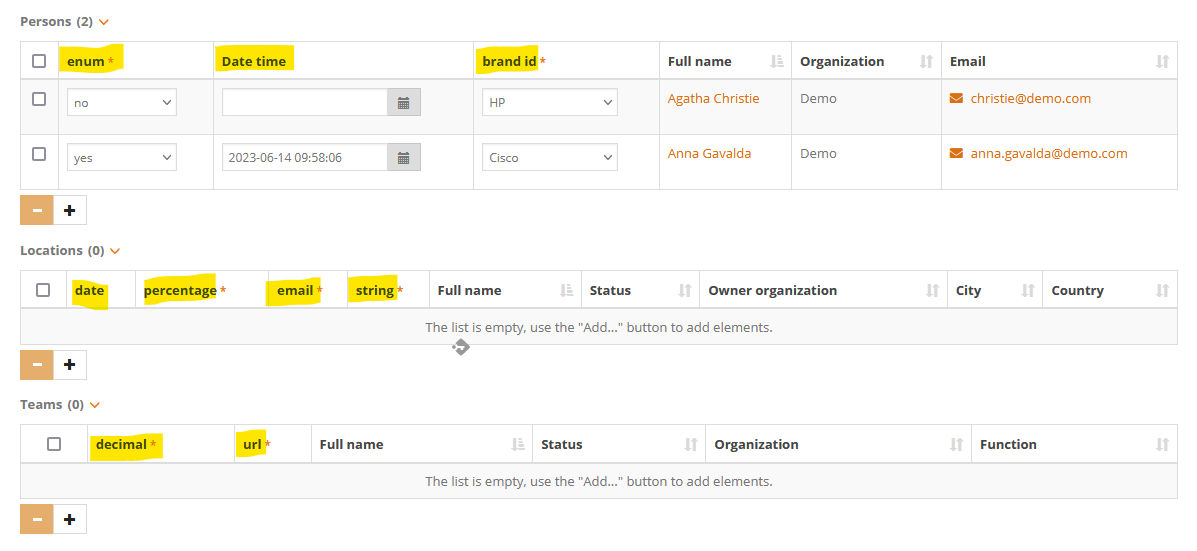This screenshot has height=551, width=1197.
Task: Expand the Teams (0) section chevron
Action: [x=95, y=405]
